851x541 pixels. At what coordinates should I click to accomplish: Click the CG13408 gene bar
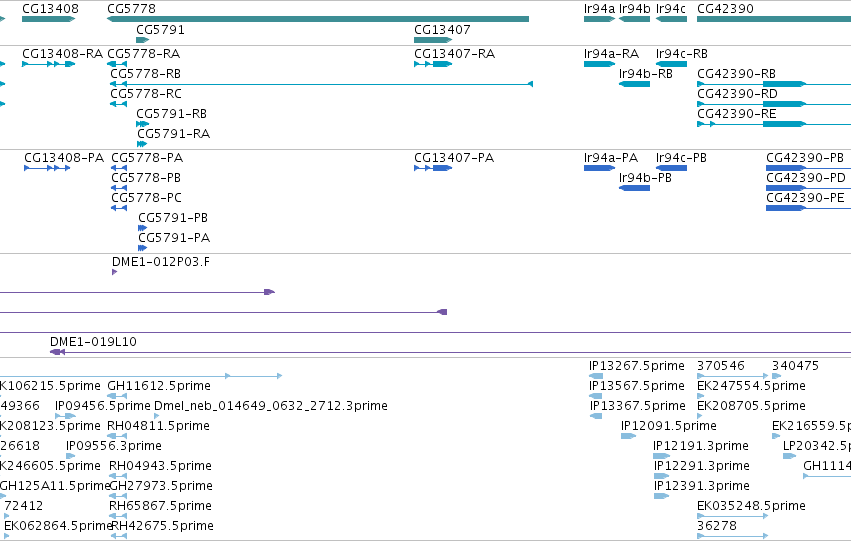48,19
